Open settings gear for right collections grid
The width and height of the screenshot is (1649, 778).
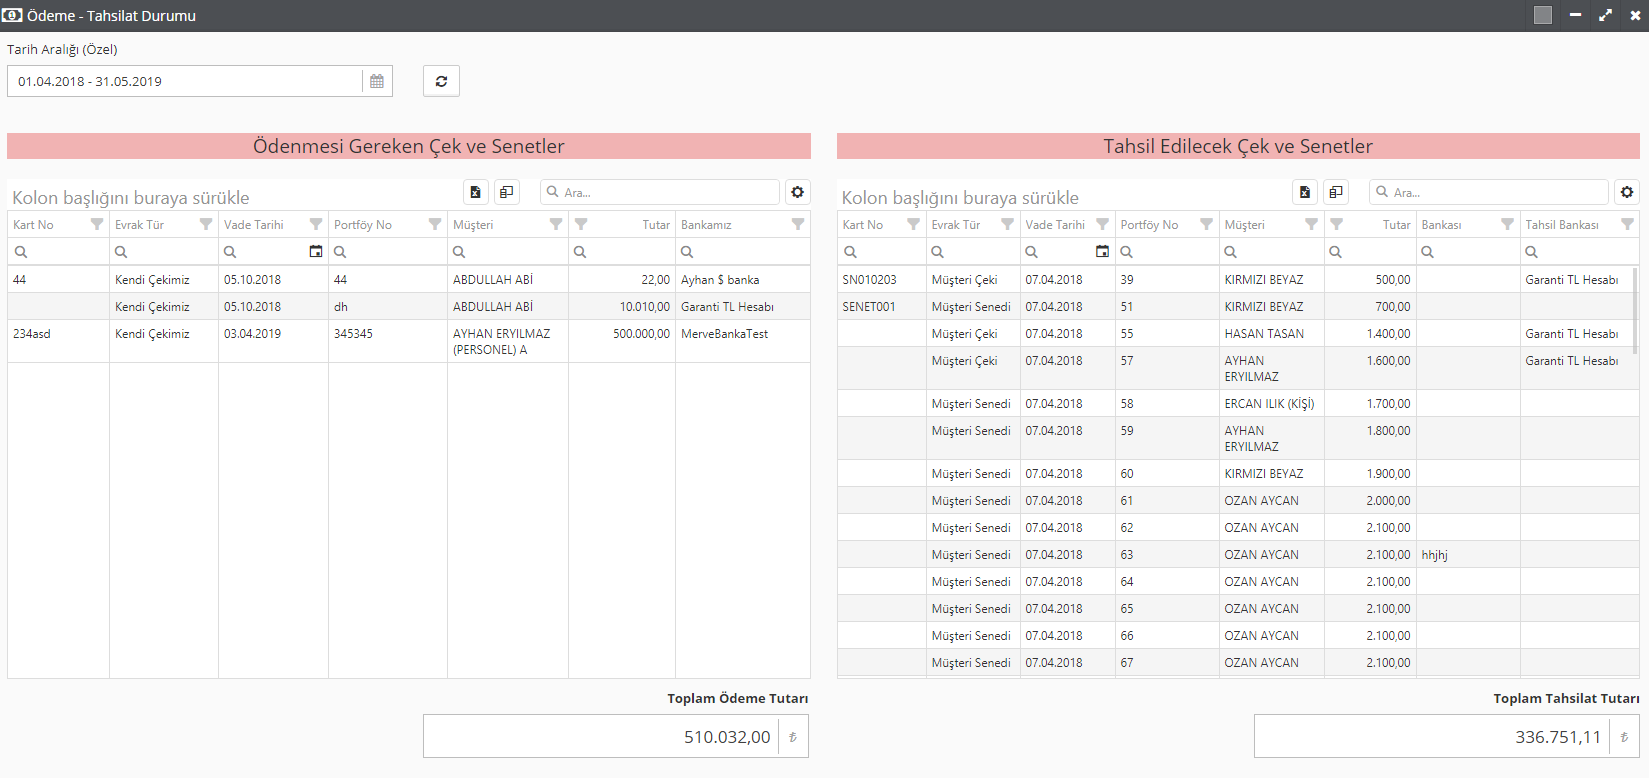click(x=1627, y=192)
